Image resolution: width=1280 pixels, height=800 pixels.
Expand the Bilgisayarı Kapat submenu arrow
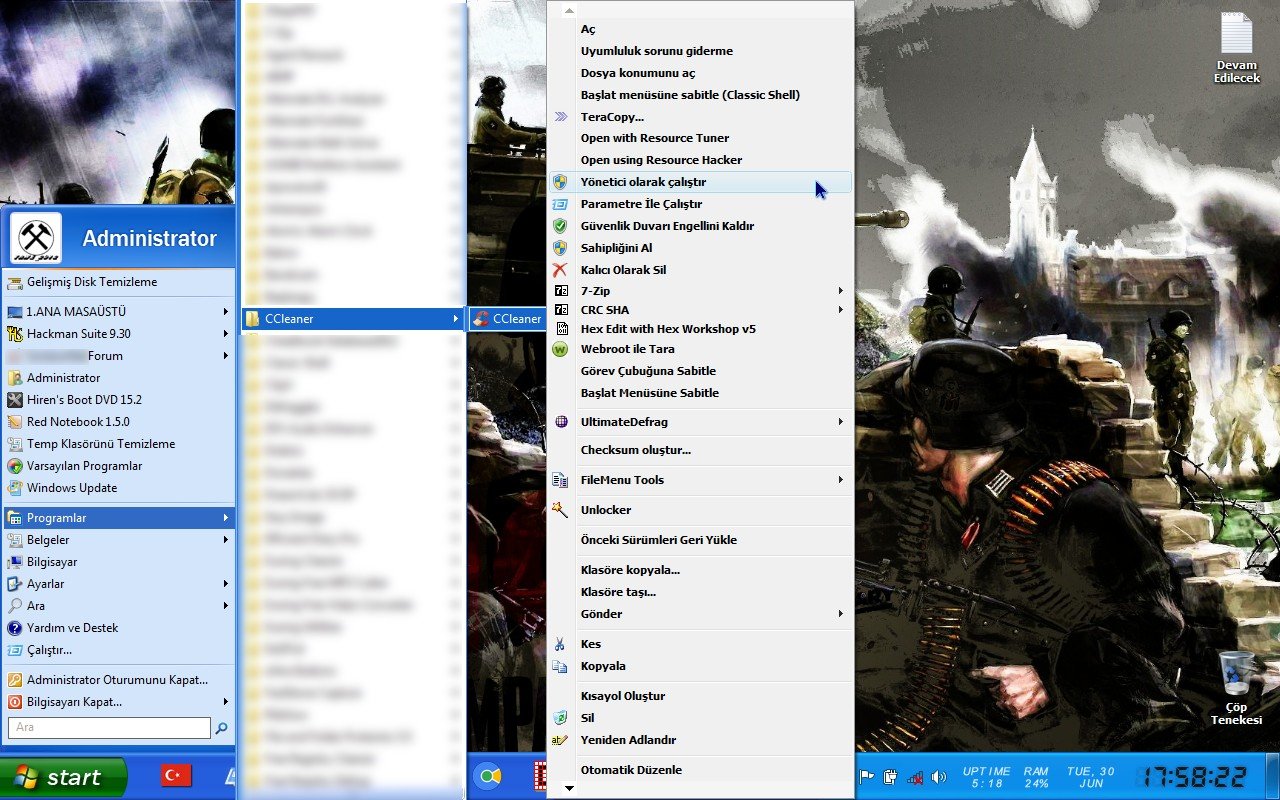[x=226, y=702]
